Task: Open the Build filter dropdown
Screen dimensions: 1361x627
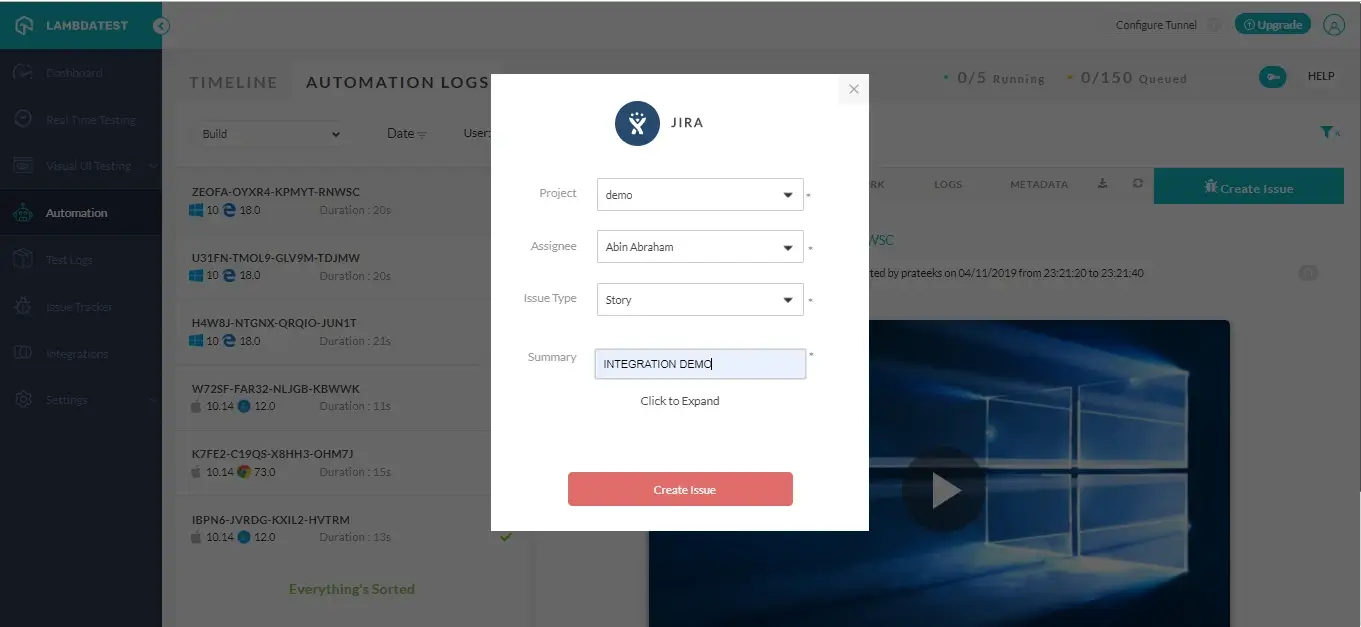Action: pos(270,134)
